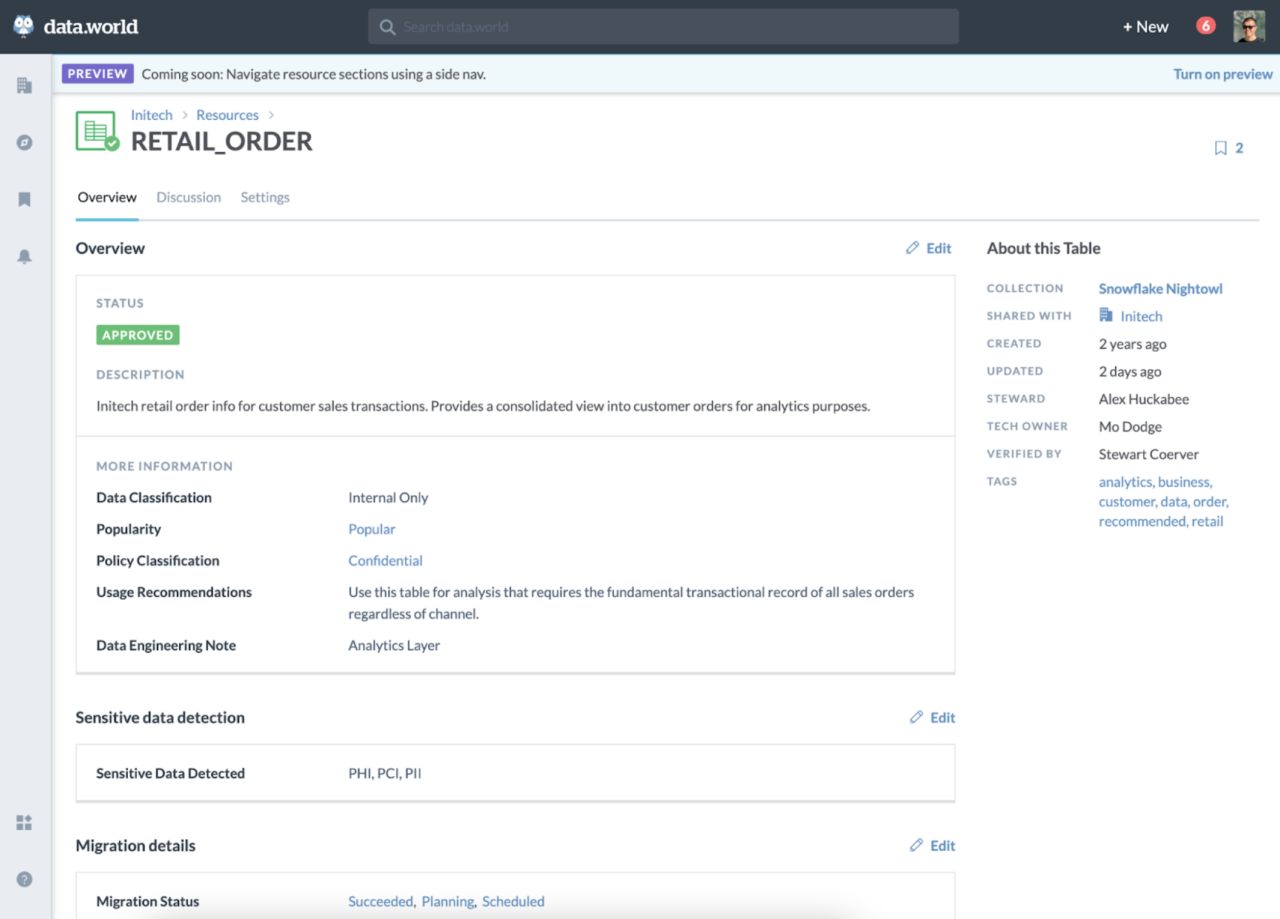Screen dimensions: 1280x919
Task: Open the user profile avatar
Action: tap(1249, 27)
